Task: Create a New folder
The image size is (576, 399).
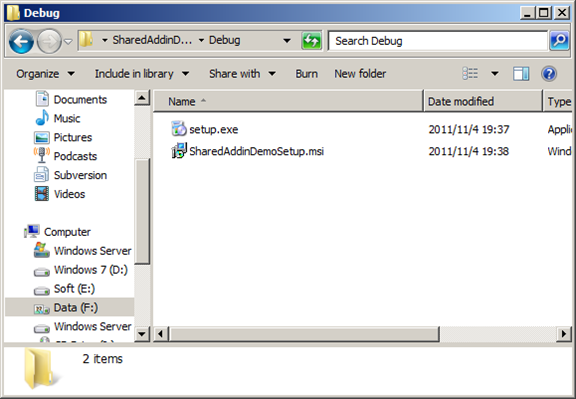Action: point(360,74)
